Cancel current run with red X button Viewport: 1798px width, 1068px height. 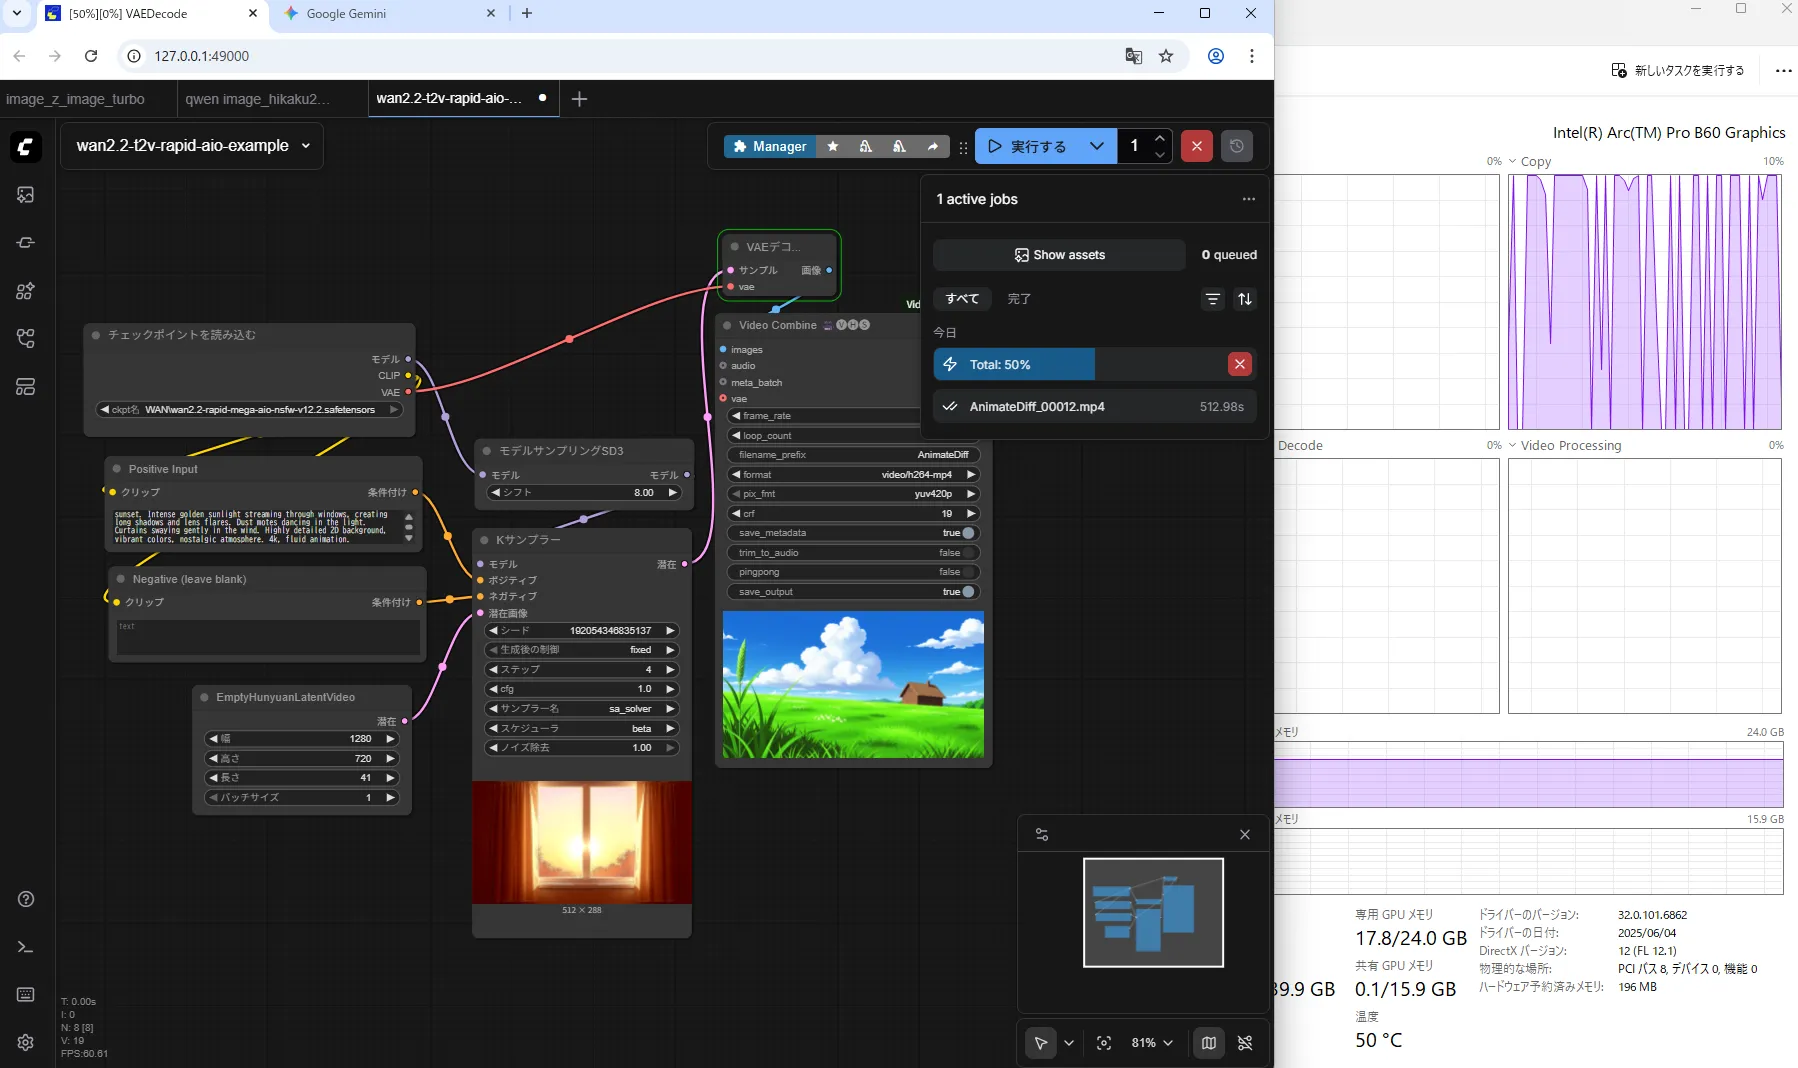pos(1196,146)
